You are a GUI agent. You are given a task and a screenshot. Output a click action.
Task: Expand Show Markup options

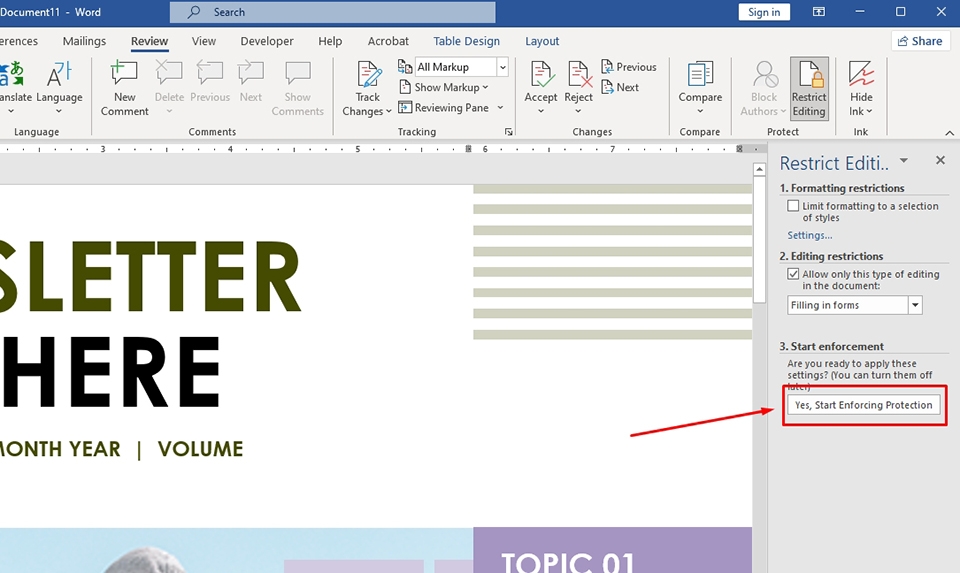coord(486,88)
